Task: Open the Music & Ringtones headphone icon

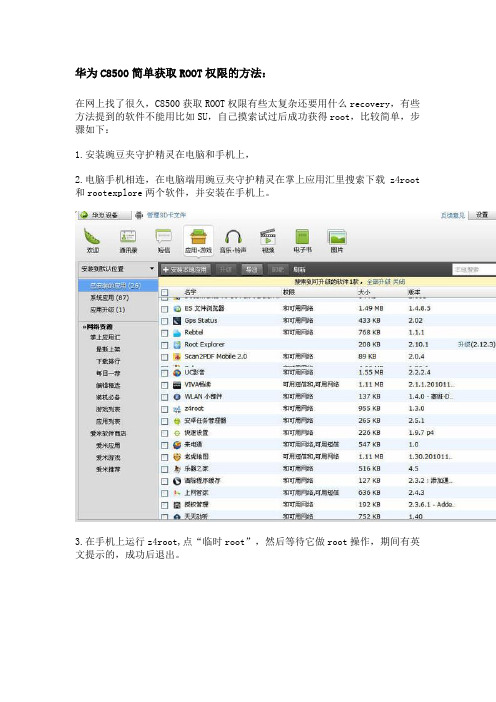Action: (233, 237)
